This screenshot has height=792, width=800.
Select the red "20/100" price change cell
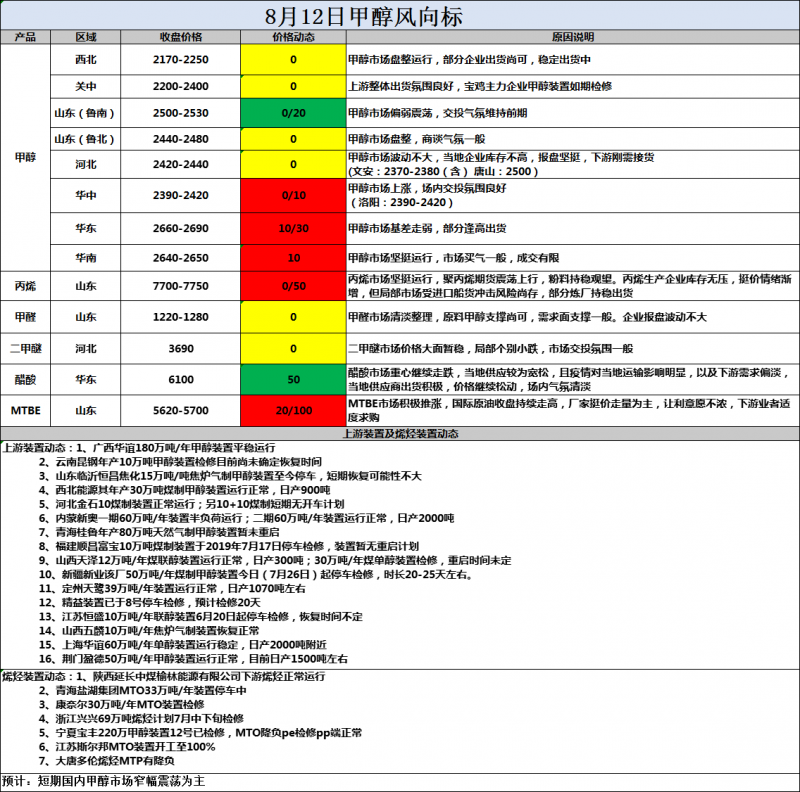pyautogui.click(x=293, y=411)
